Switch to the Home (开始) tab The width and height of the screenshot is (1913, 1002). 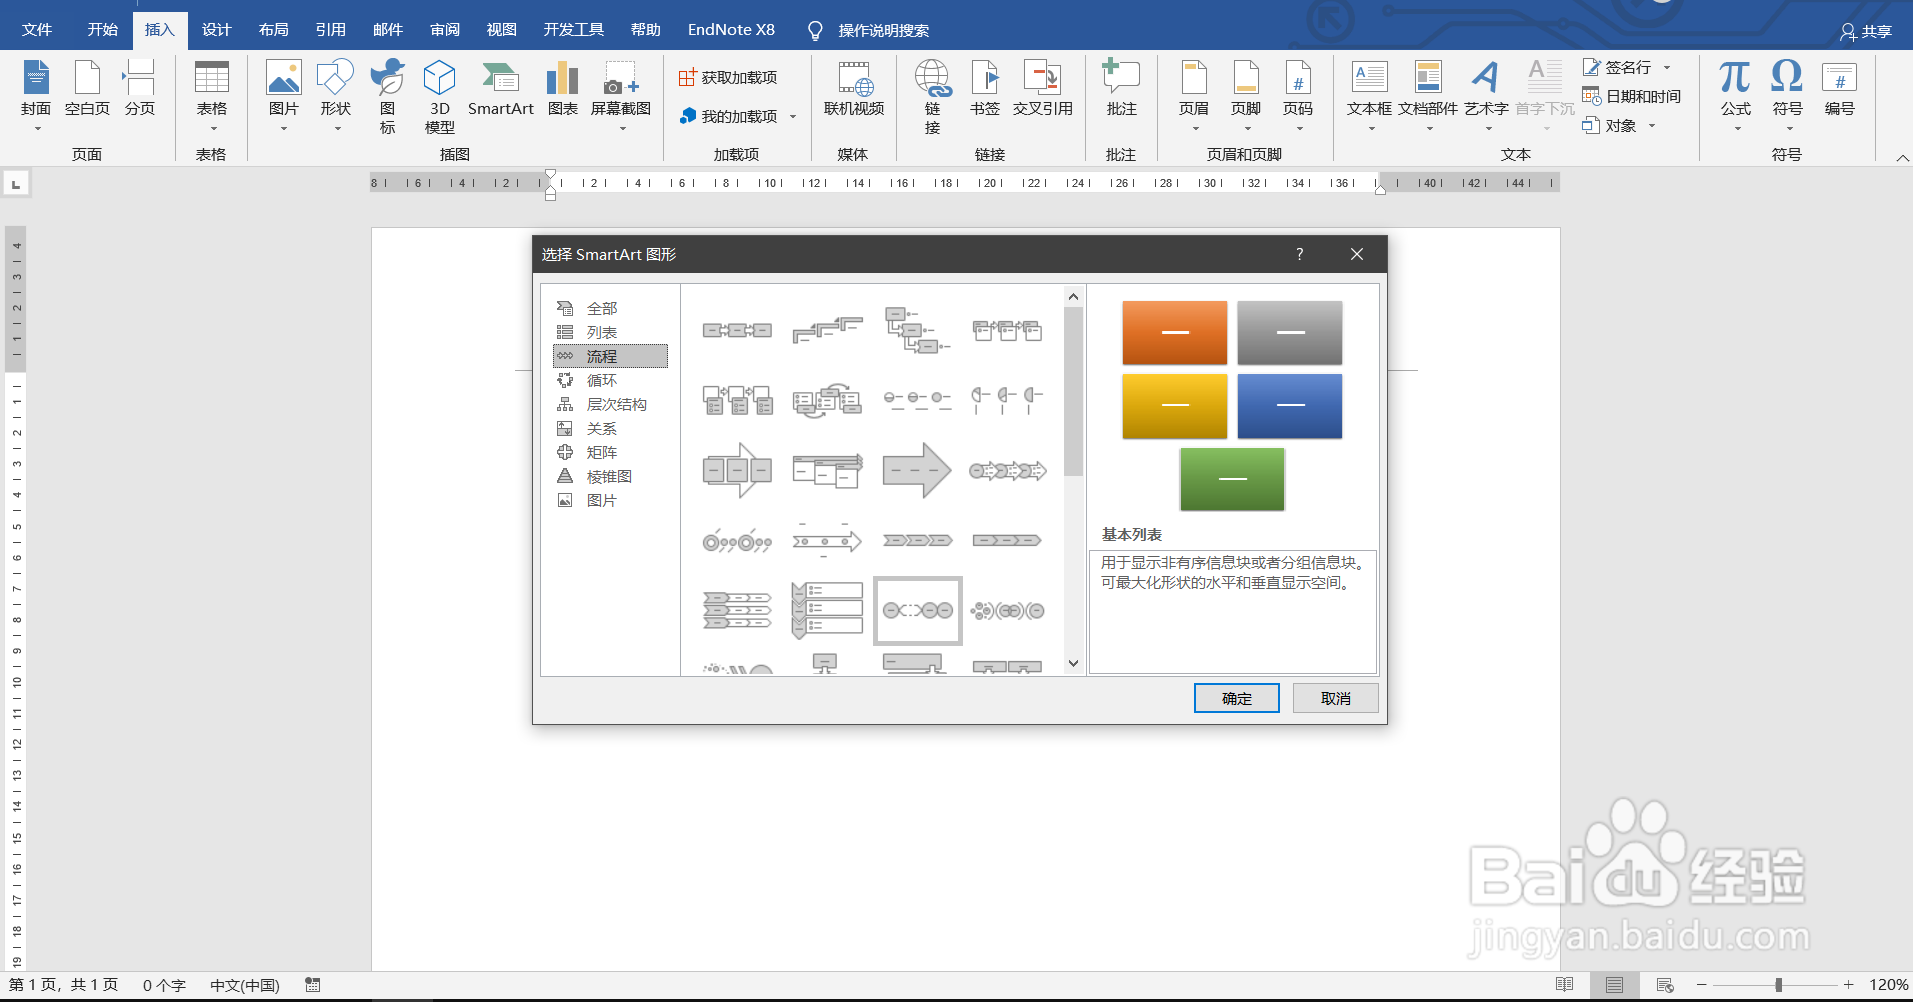pos(102,29)
